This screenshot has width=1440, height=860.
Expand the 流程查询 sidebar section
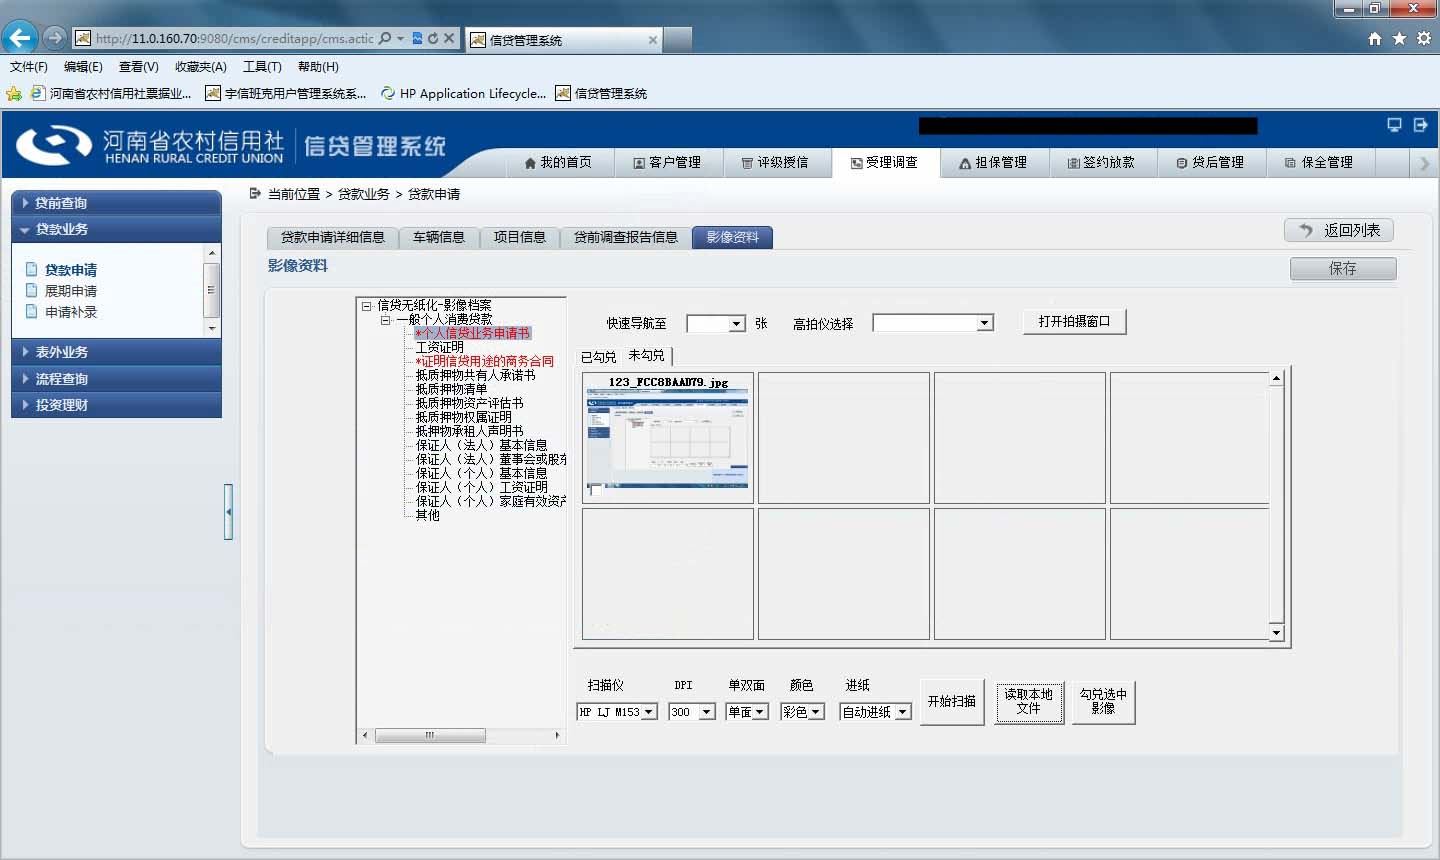click(x=116, y=379)
